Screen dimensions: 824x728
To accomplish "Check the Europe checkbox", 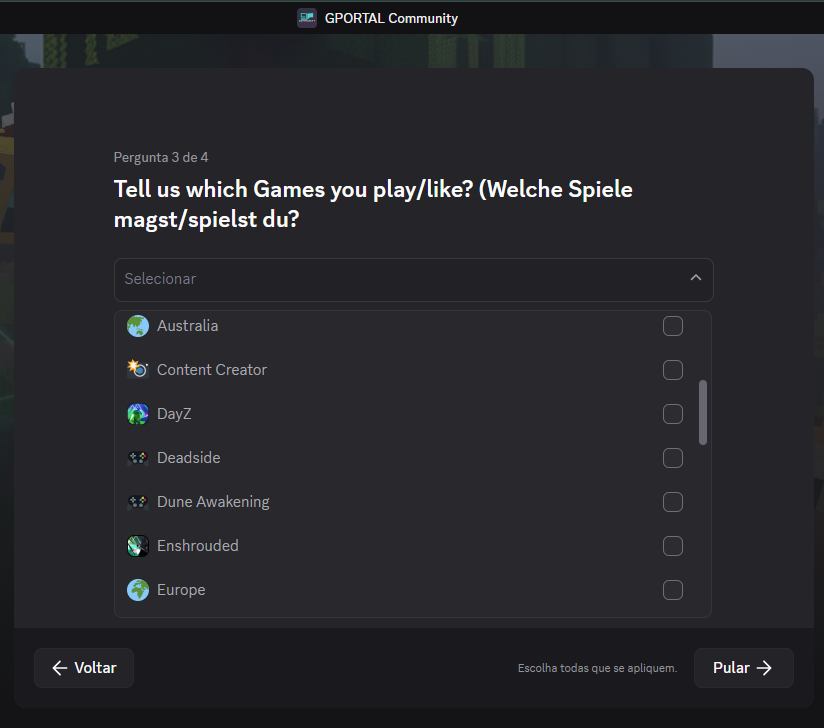I will click(673, 590).
